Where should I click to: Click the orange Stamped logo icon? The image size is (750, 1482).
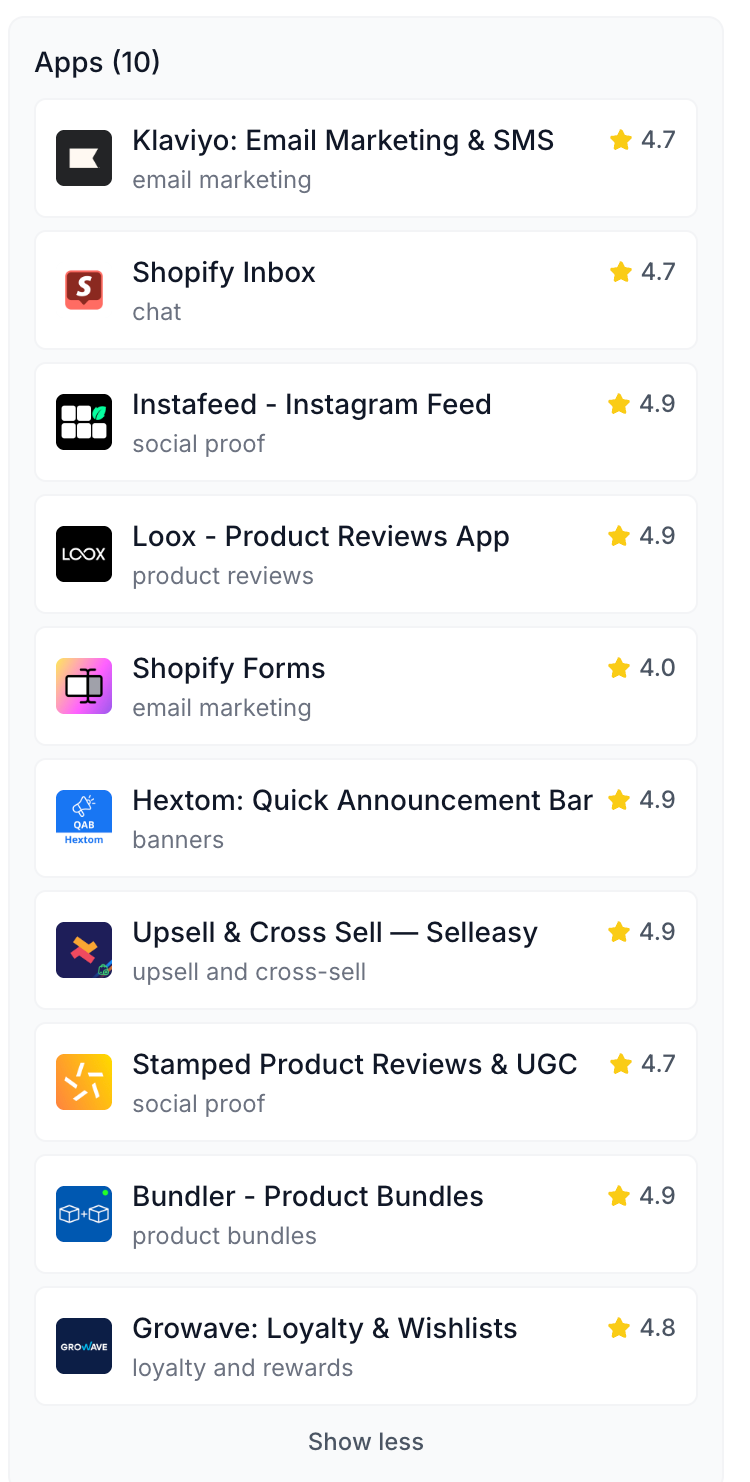click(84, 1082)
